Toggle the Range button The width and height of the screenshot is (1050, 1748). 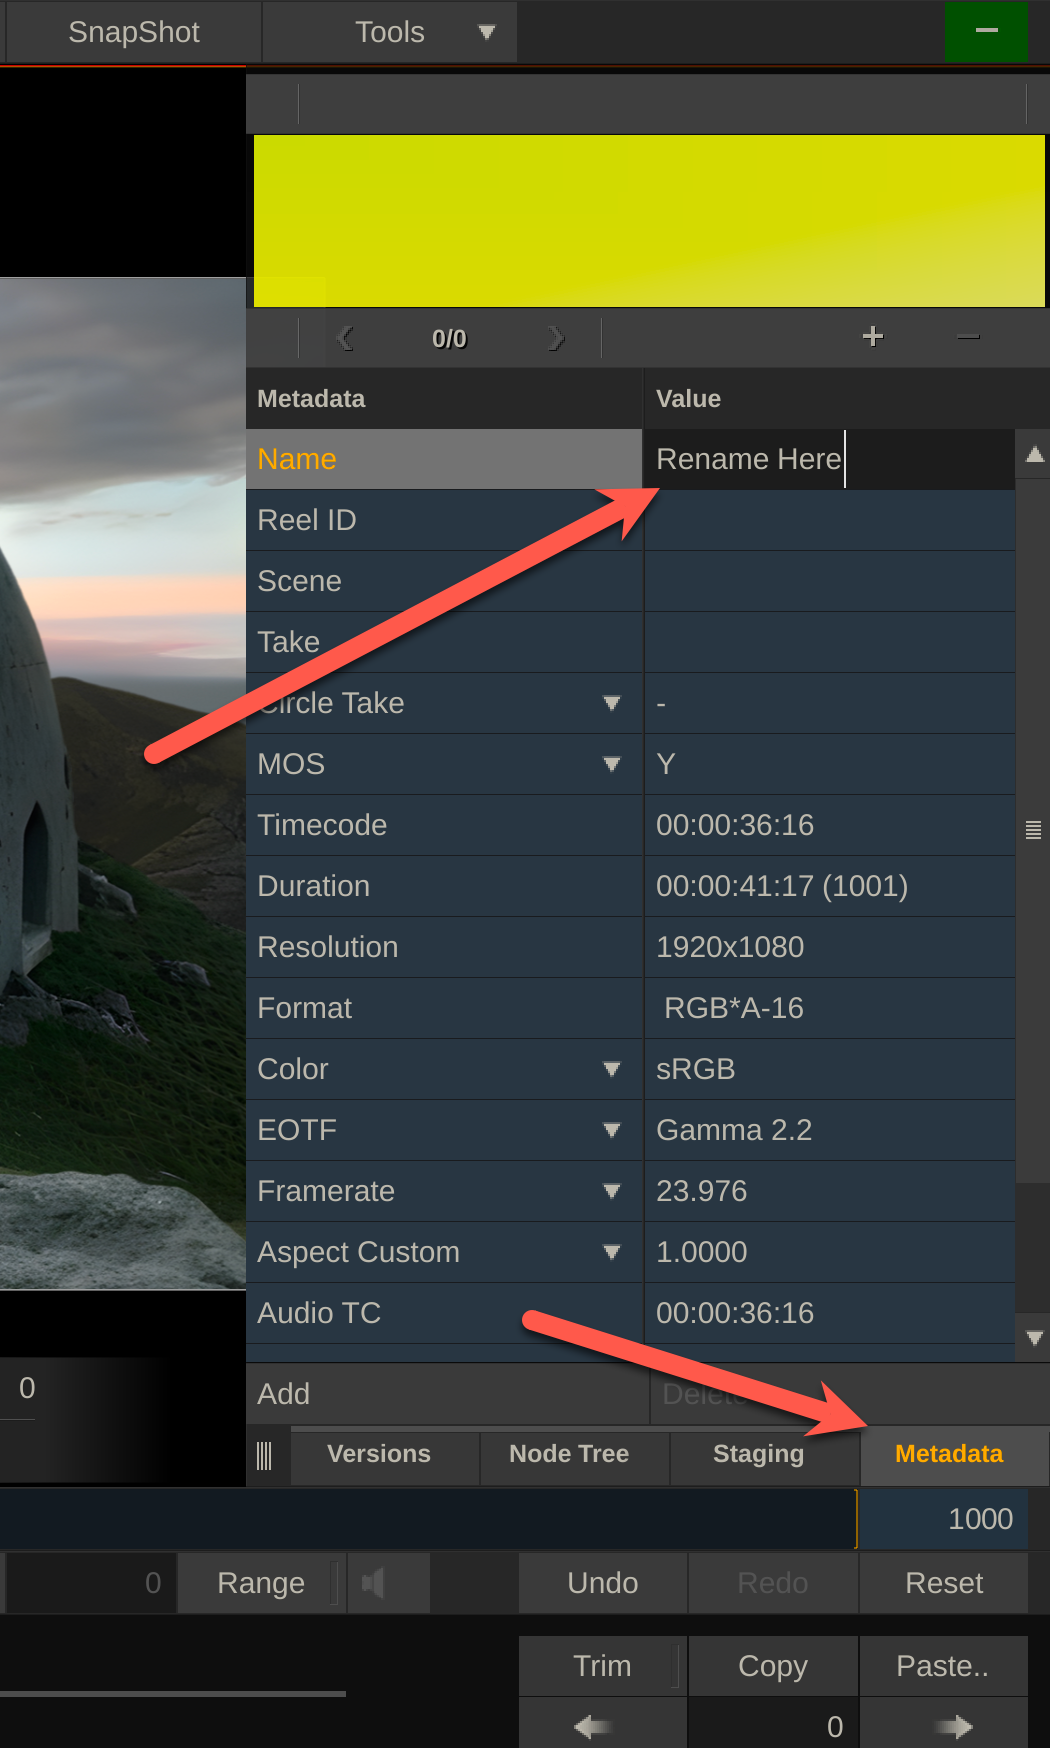click(x=260, y=1583)
